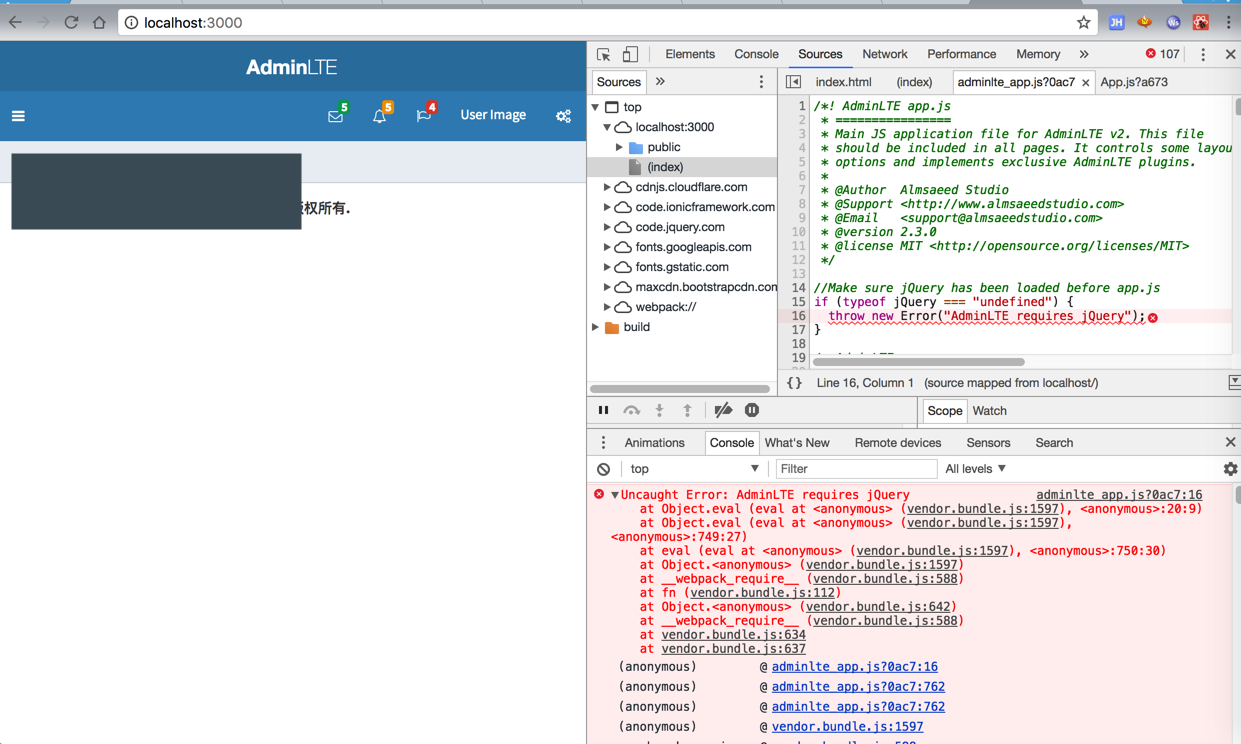Click the pretty print braces icon
This screenshot has width=1241, height=744.
pyautogui.click(x=794, y=383)
